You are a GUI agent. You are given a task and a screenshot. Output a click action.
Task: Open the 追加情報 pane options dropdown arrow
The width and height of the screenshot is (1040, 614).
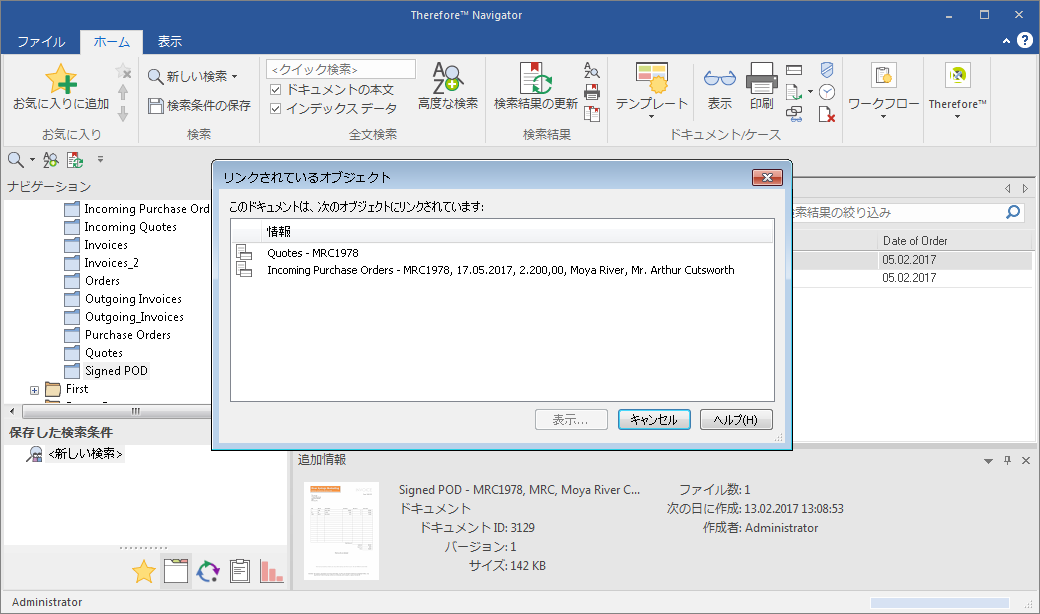point(988,461)
